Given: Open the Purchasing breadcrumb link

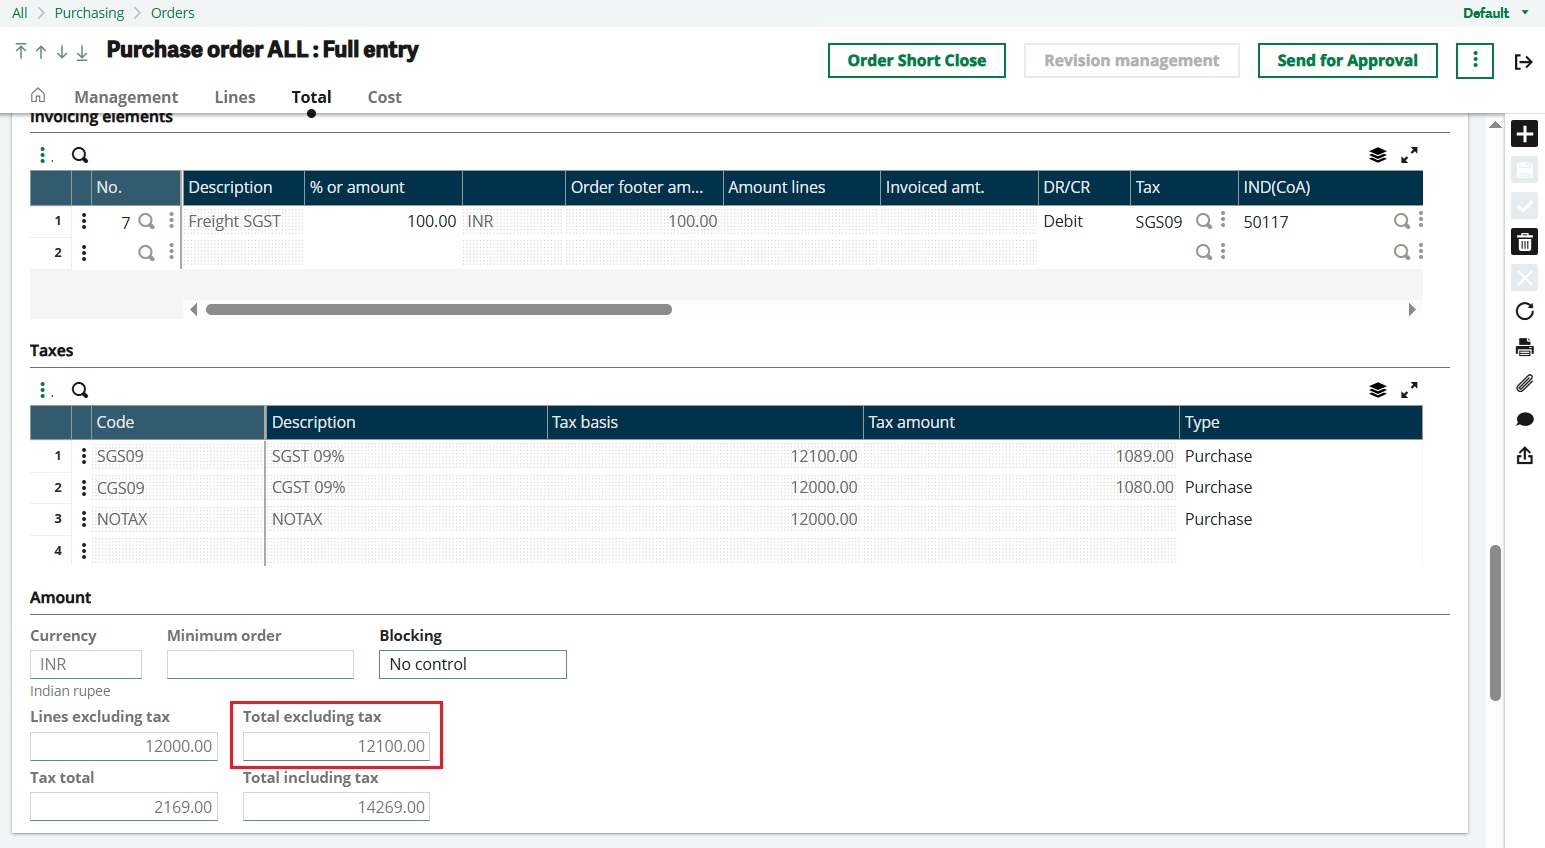Looking at the screenshot, I should [x=89, y=13].
